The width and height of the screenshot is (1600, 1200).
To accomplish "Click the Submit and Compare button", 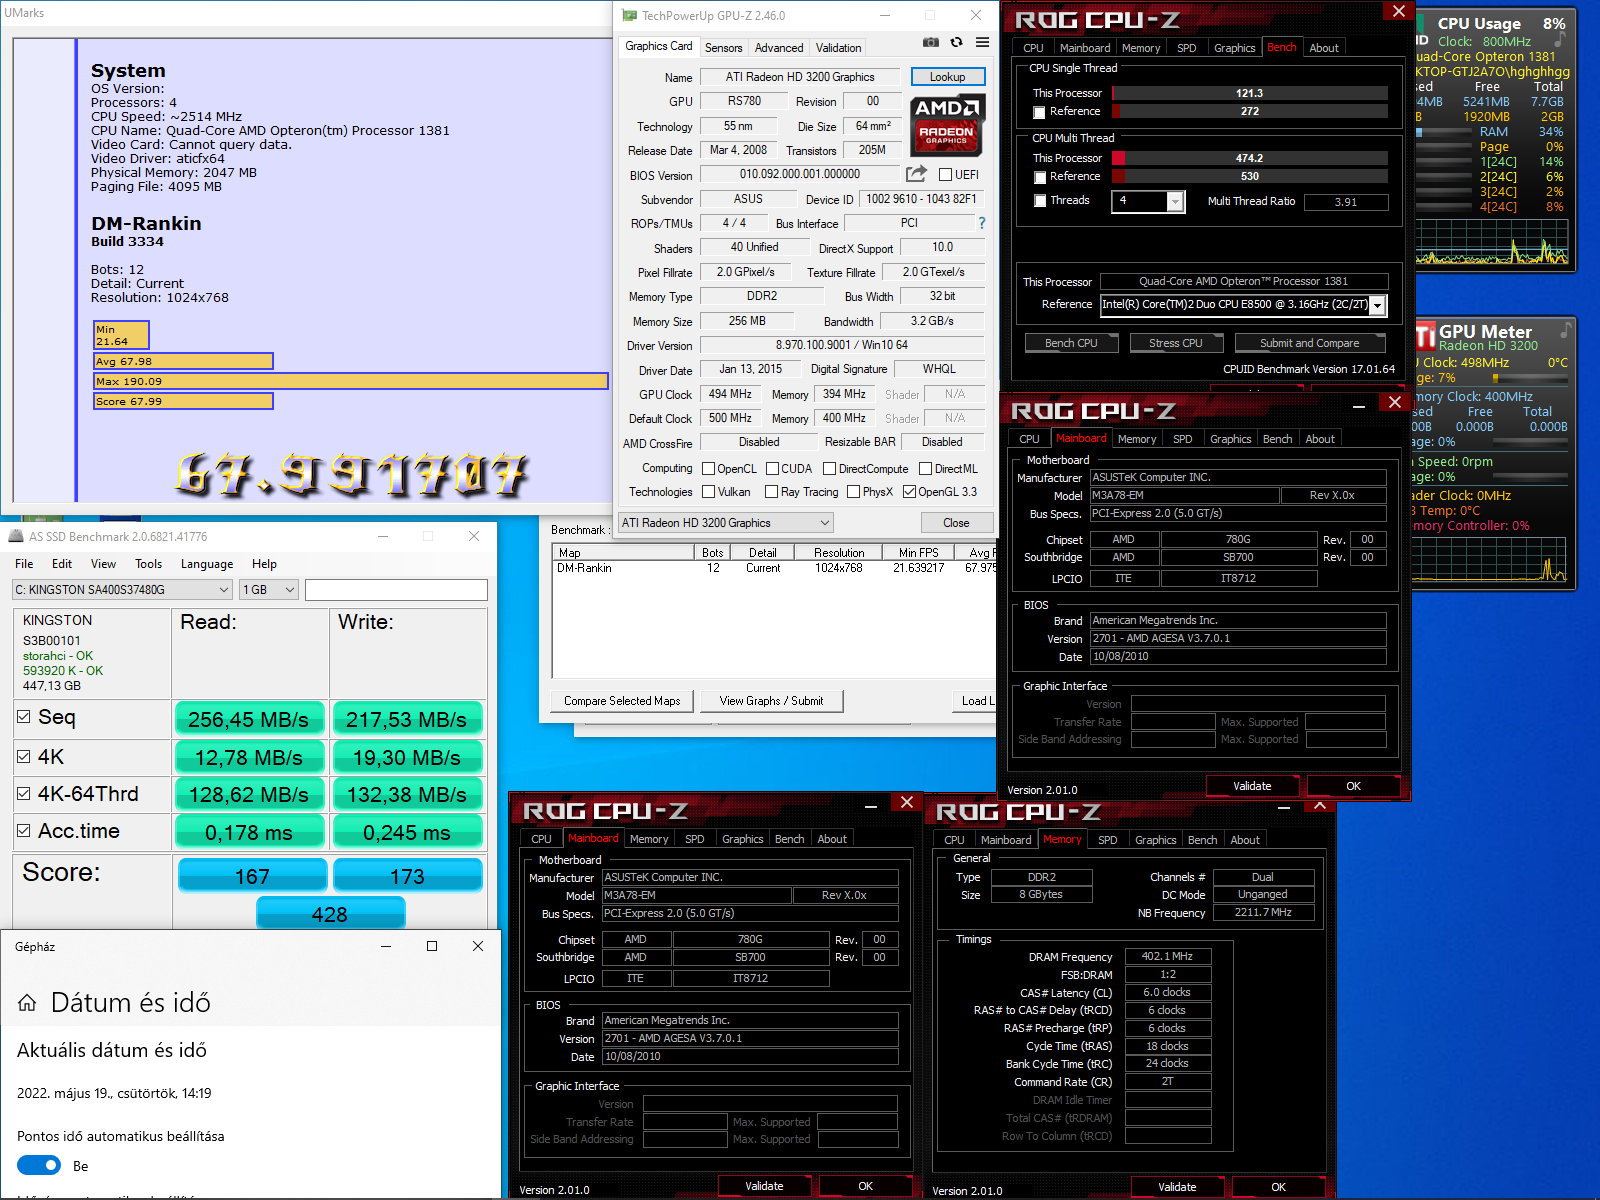I will pos(1309,343).
